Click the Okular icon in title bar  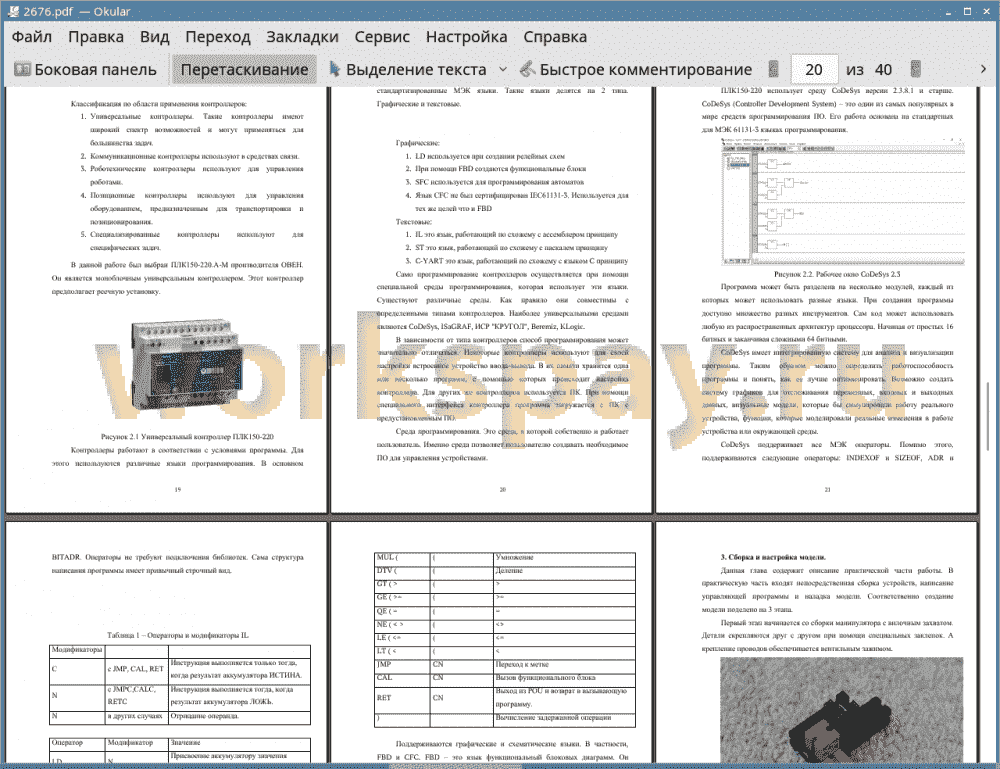13,11
